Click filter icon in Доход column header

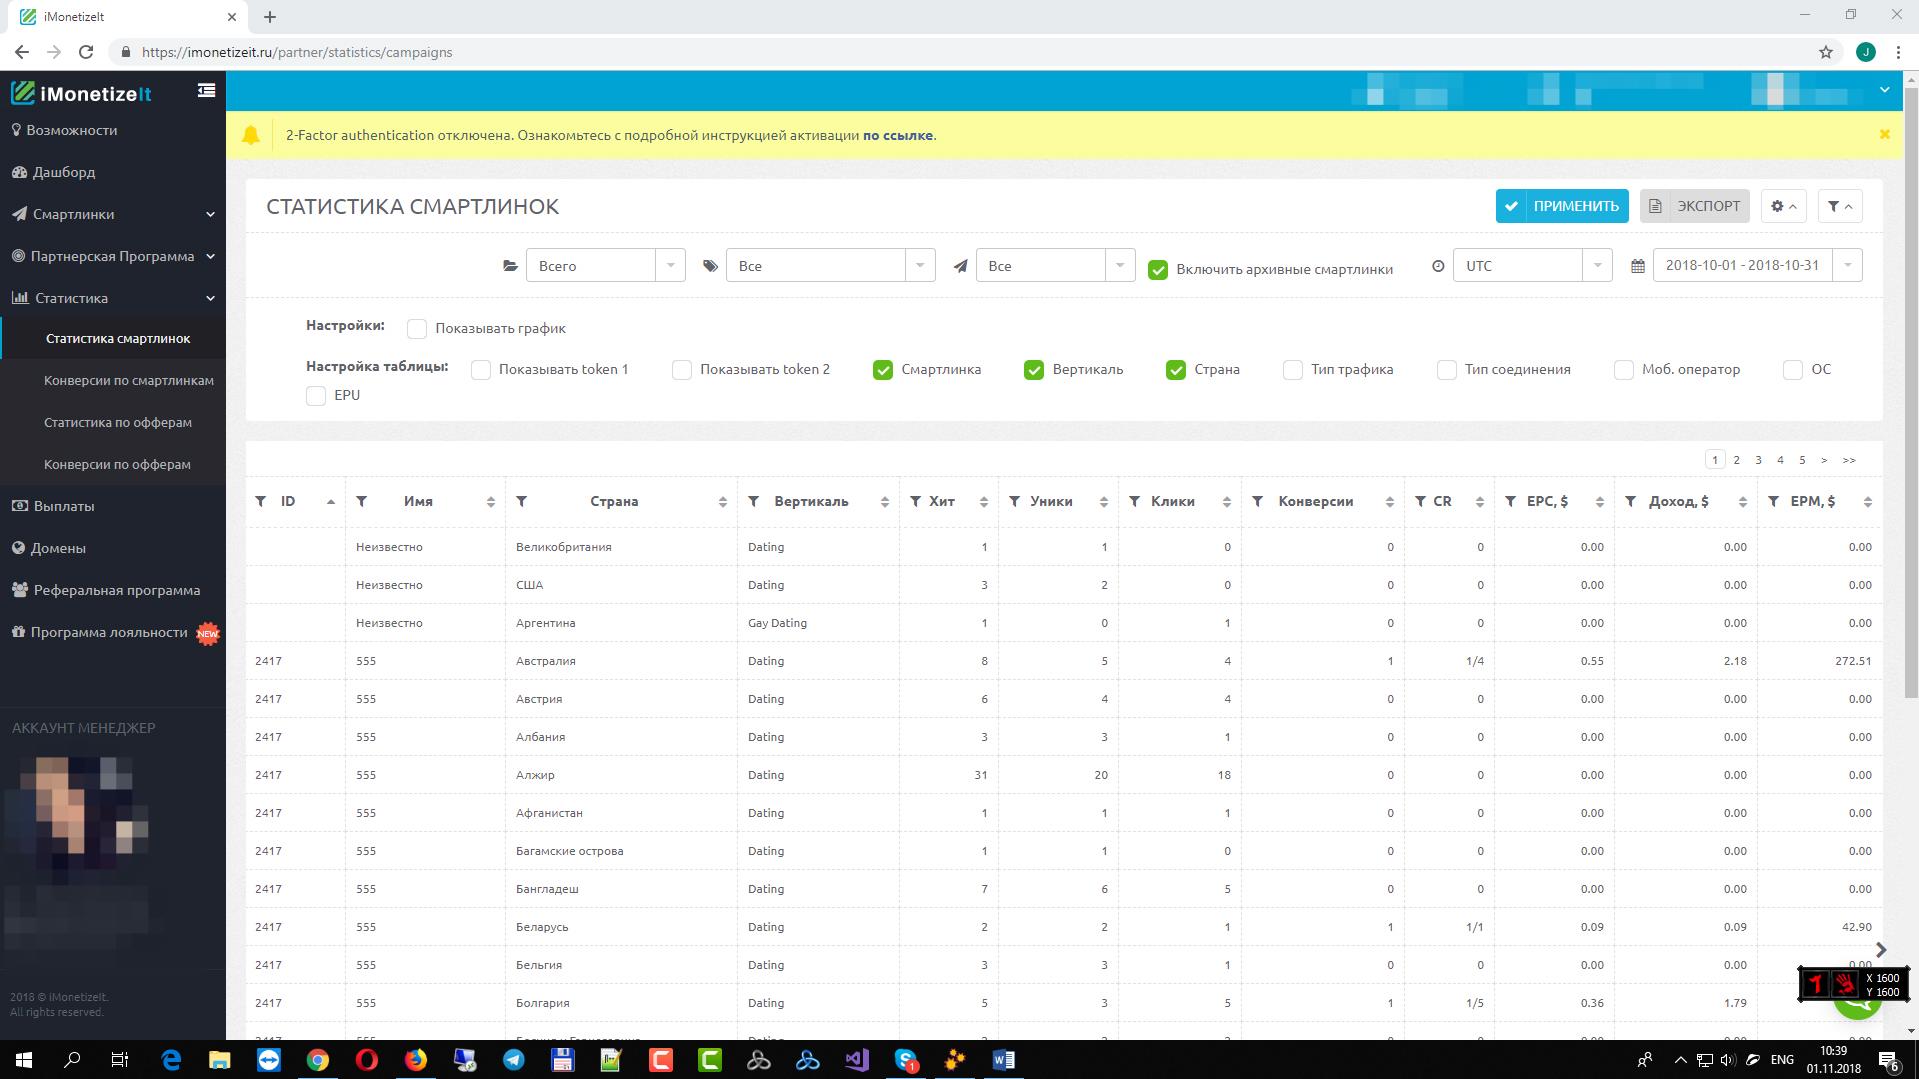1630,501
